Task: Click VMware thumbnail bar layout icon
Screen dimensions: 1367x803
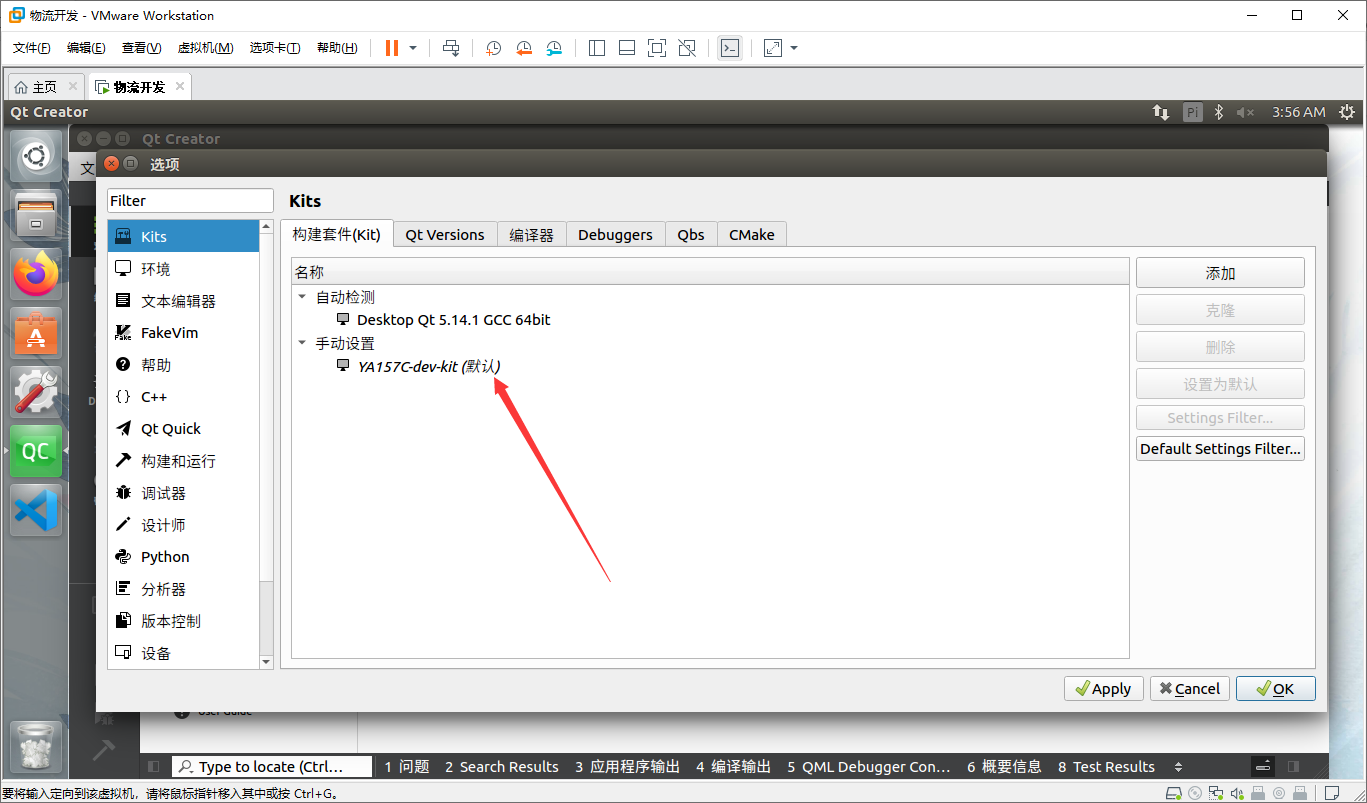Action: [627, 48]
